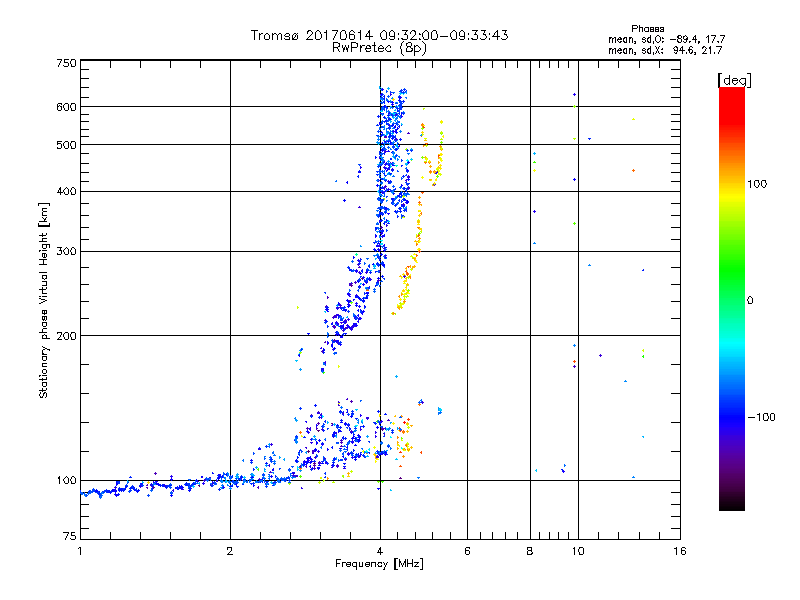The width and height of the screenshot is (800, 600).
Task: Click the 75 tick on the height axis
Action: (x=70, y=537)
